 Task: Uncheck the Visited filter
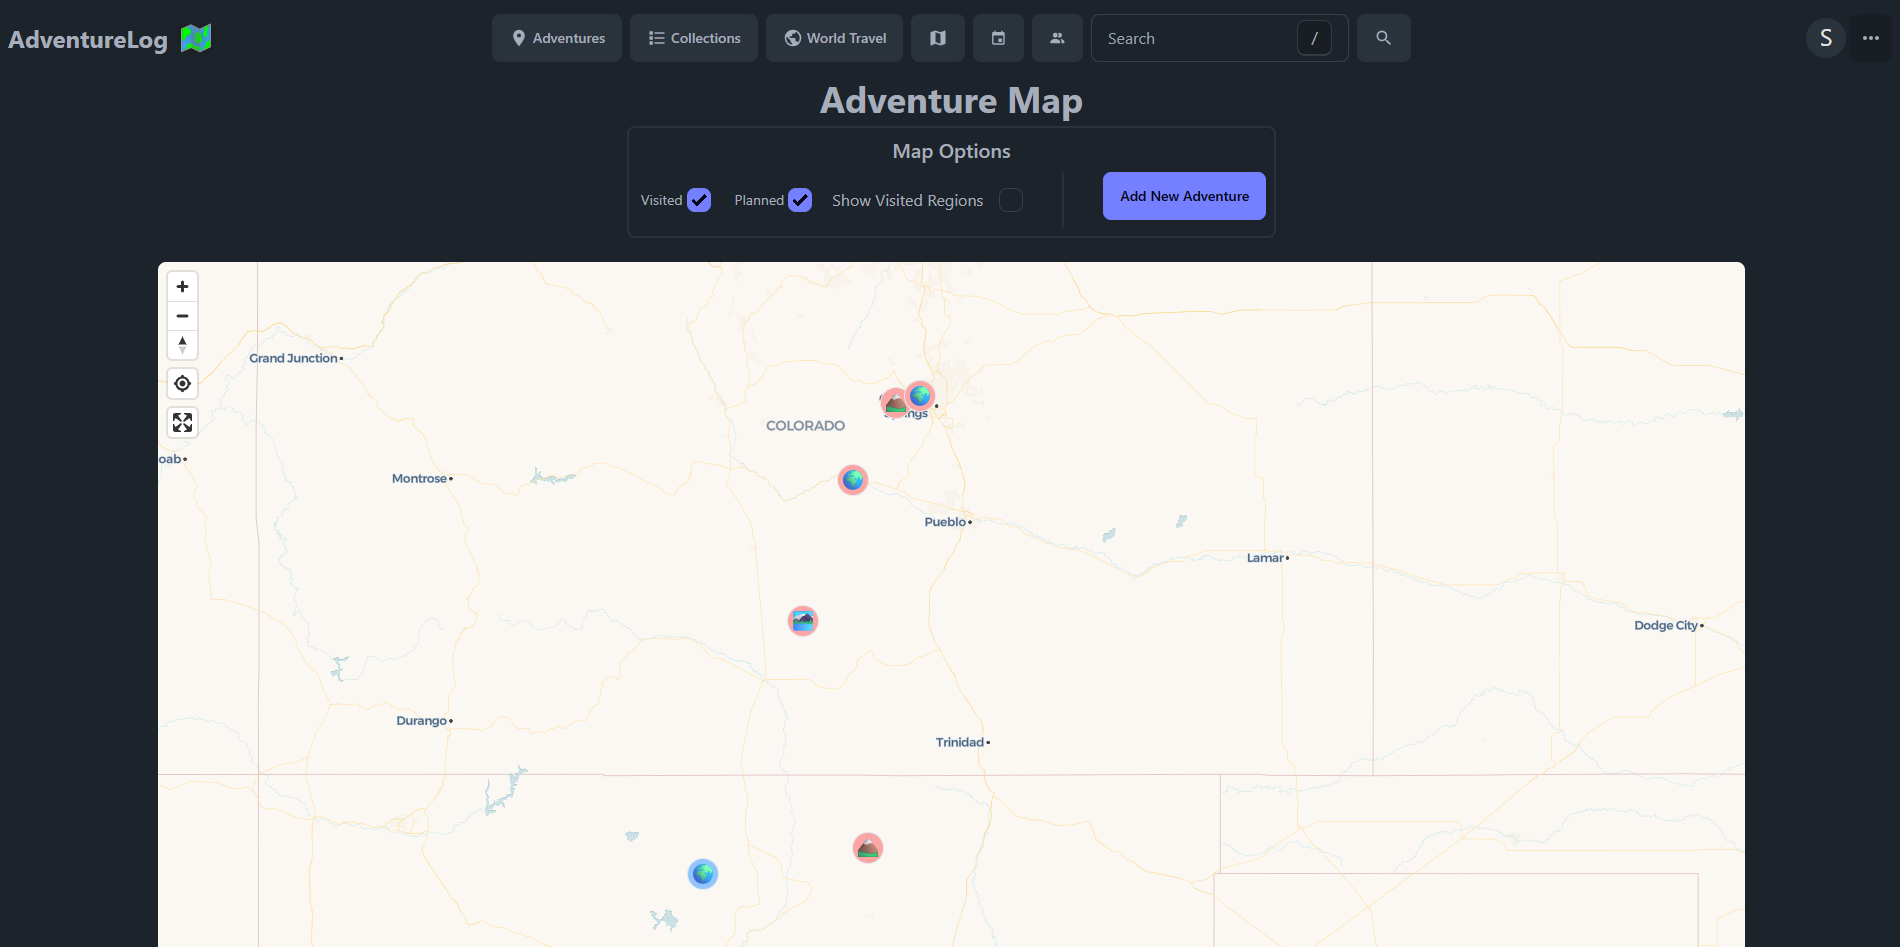click(x=699, y=200)
